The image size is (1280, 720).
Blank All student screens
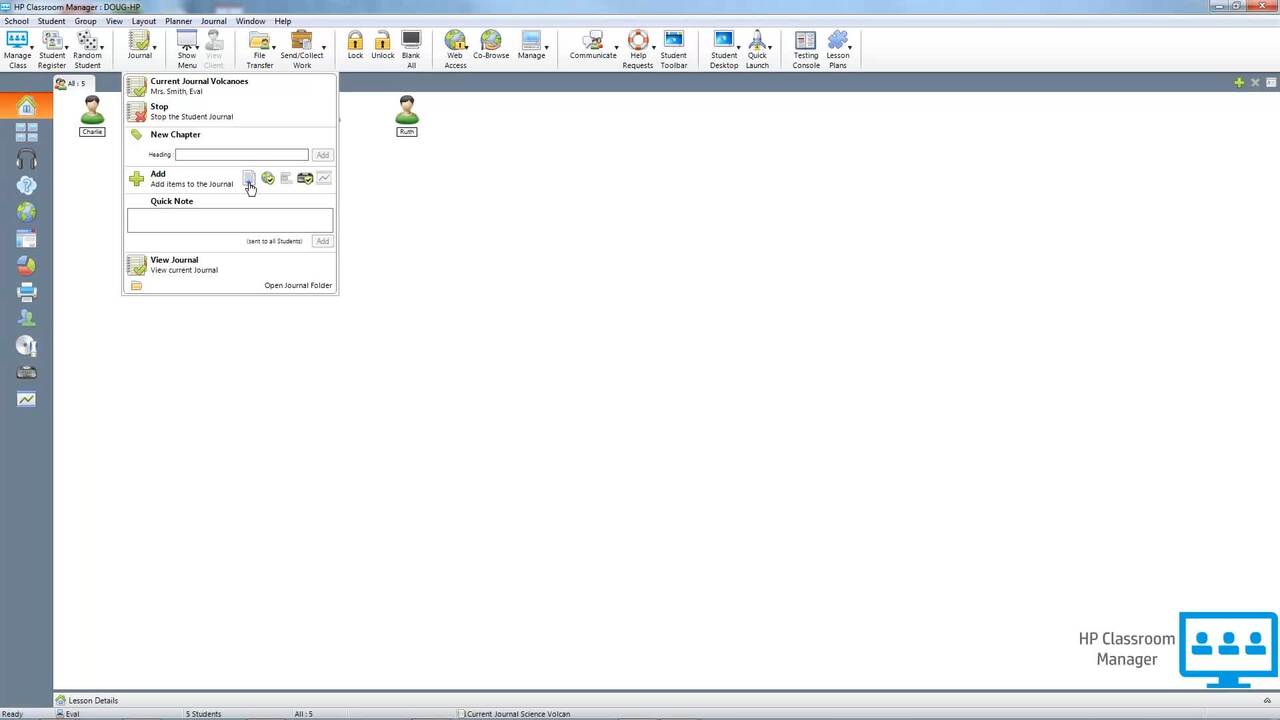(411, 49)
